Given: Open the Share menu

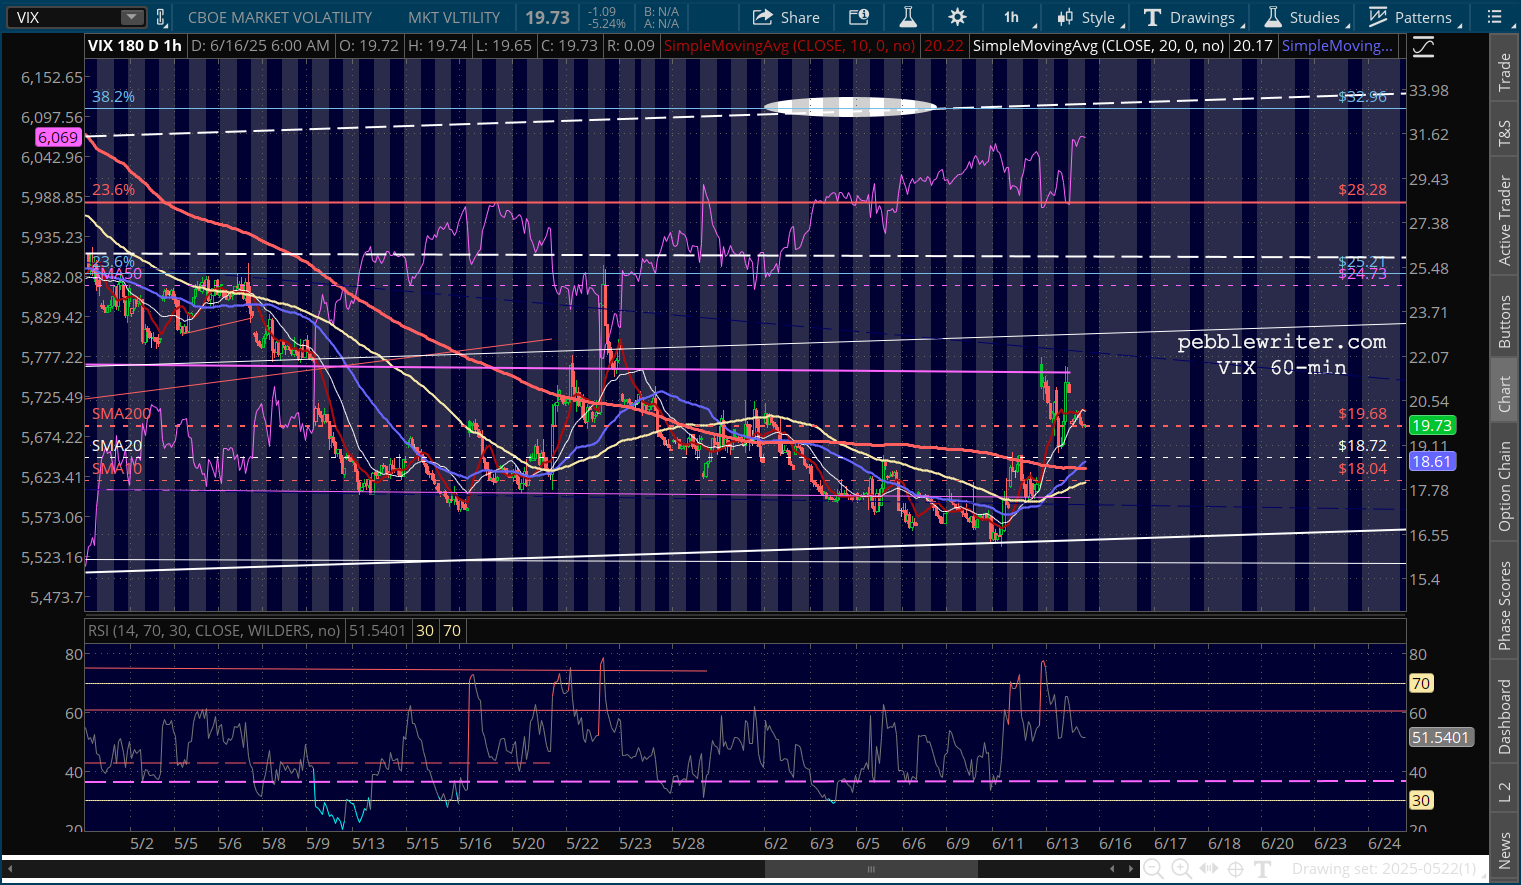Looking at the screenshot, I should pos(786,17).
